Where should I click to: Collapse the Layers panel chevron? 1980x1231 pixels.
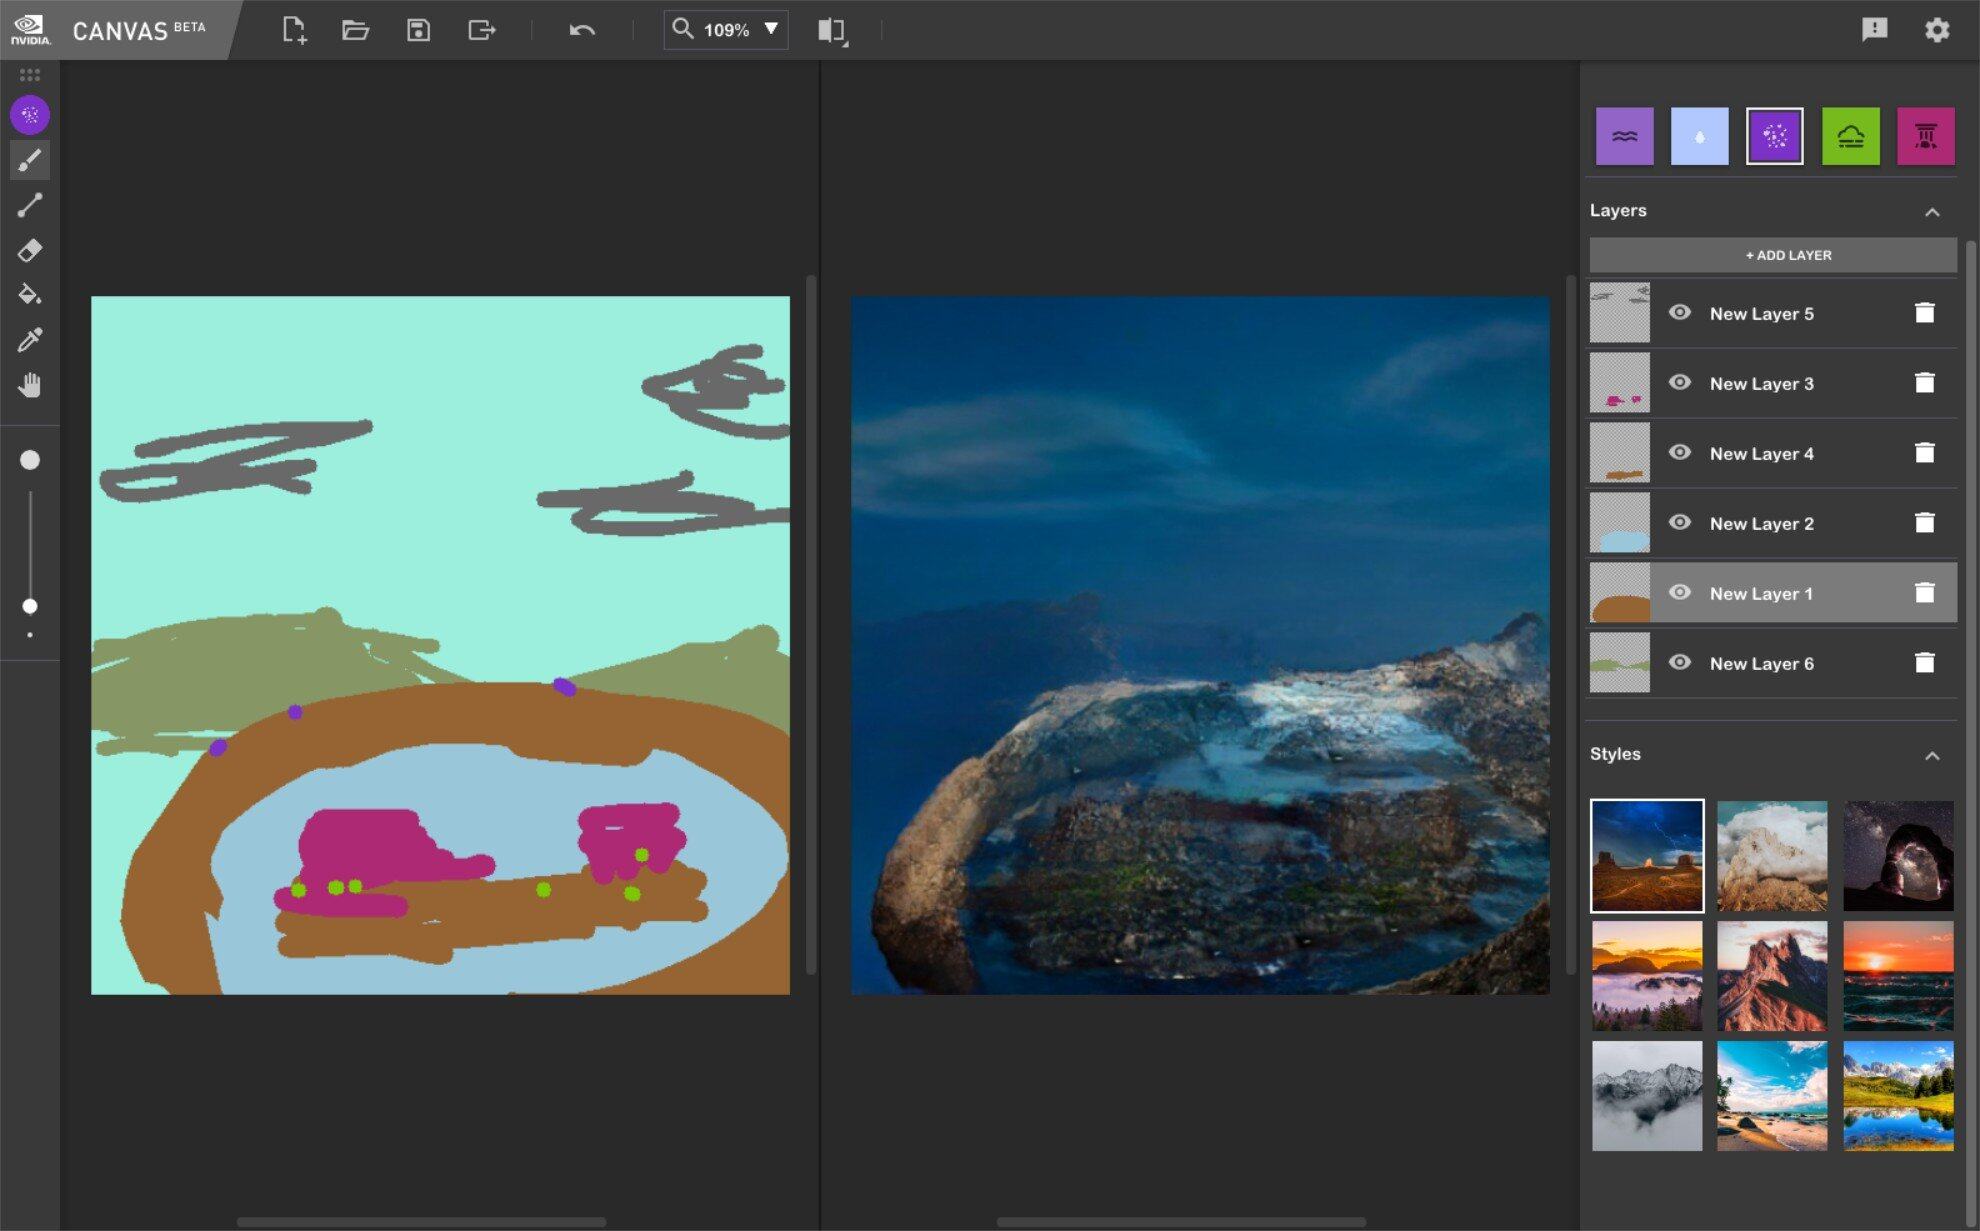click(x=1932, y=212)
